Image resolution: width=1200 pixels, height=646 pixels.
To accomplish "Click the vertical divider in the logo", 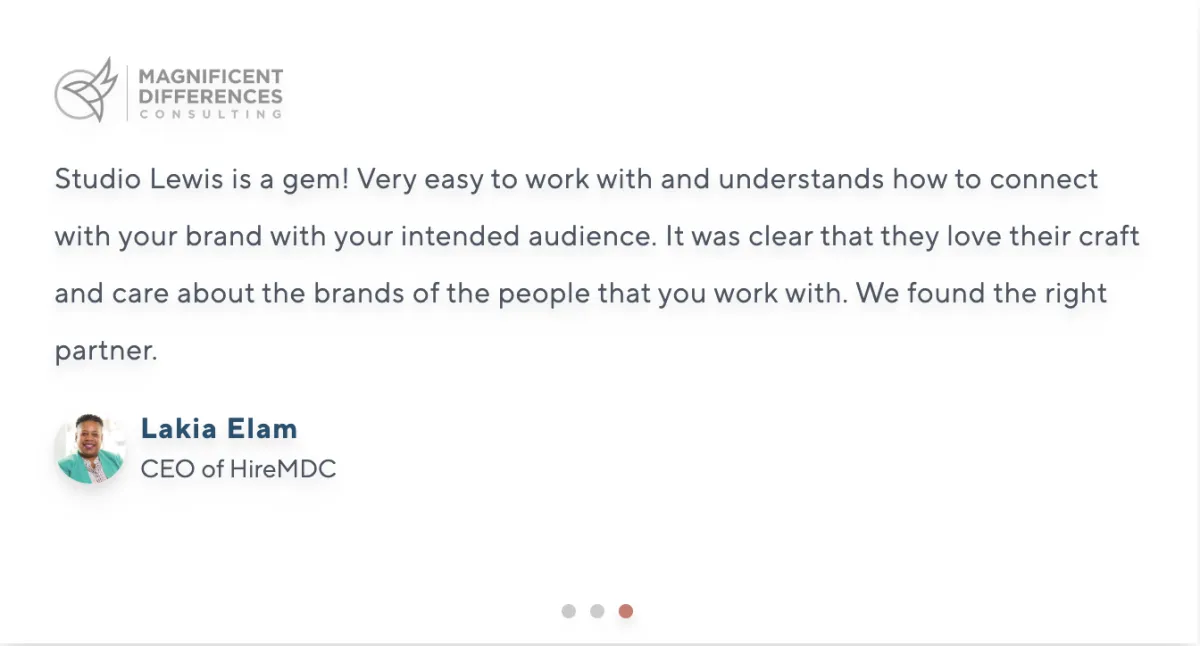I will (128, 93).
